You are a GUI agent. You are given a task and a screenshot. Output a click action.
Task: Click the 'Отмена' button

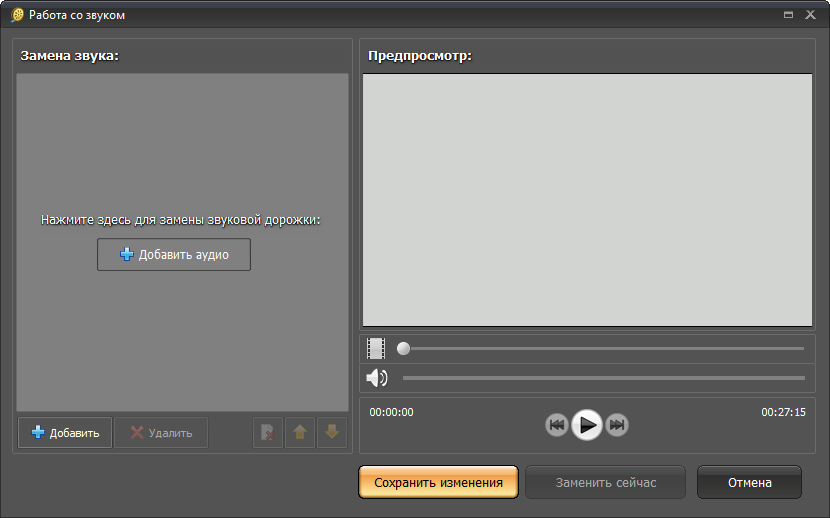pos(750,483)
